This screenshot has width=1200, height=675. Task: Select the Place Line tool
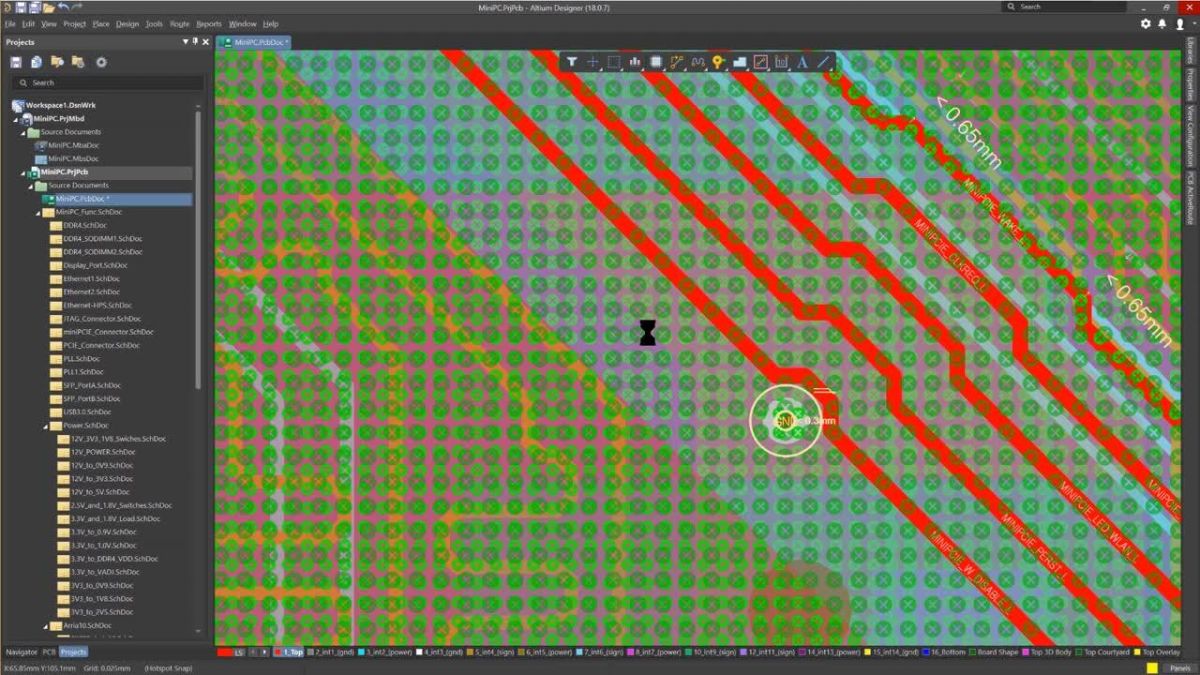pos(825,61)
